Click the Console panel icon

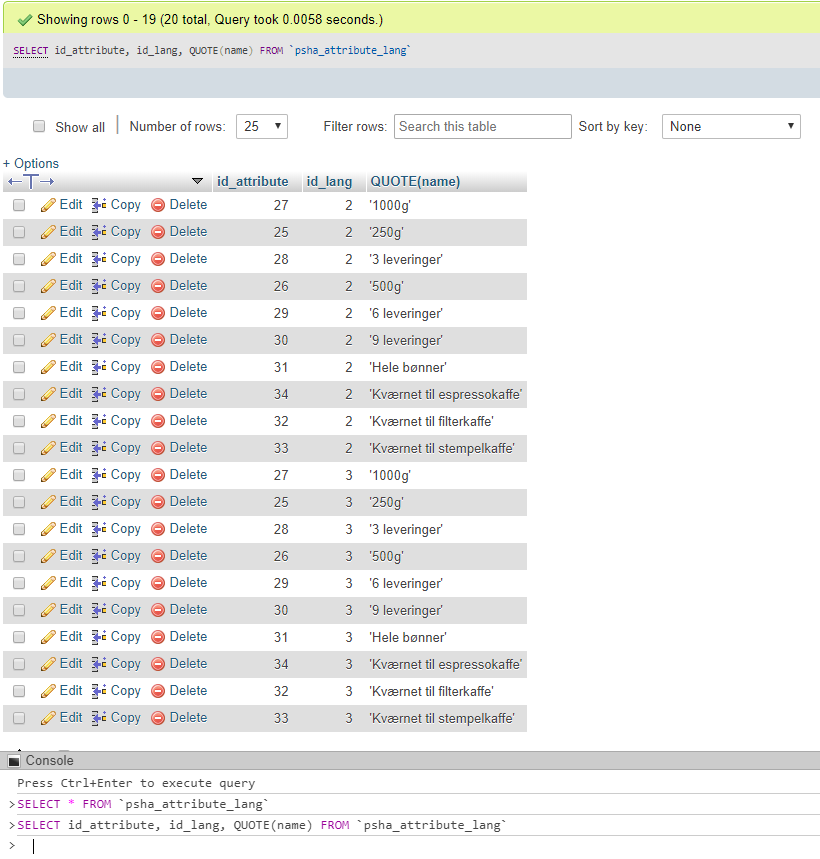(x=14, y=761)
